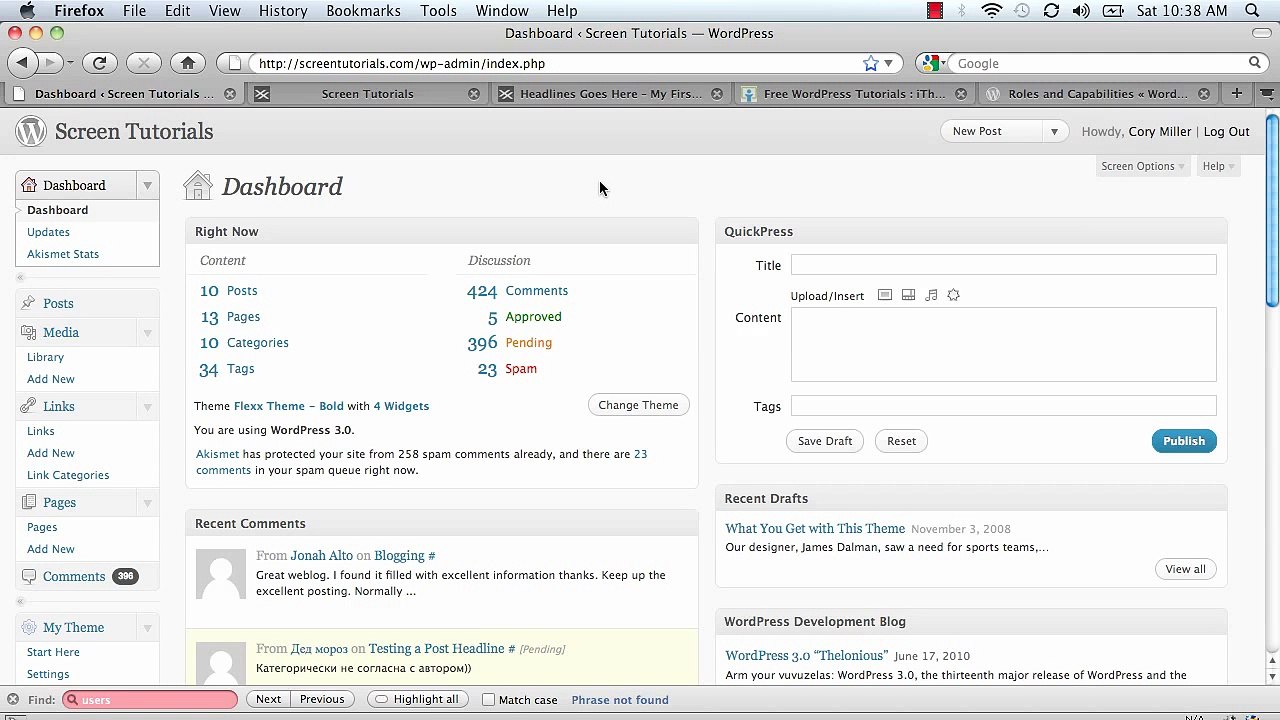Click the browser vertical scrollbar thumb
Image resolution: width=1280 pixels, height=720 pixels.
coord(1271,210)
